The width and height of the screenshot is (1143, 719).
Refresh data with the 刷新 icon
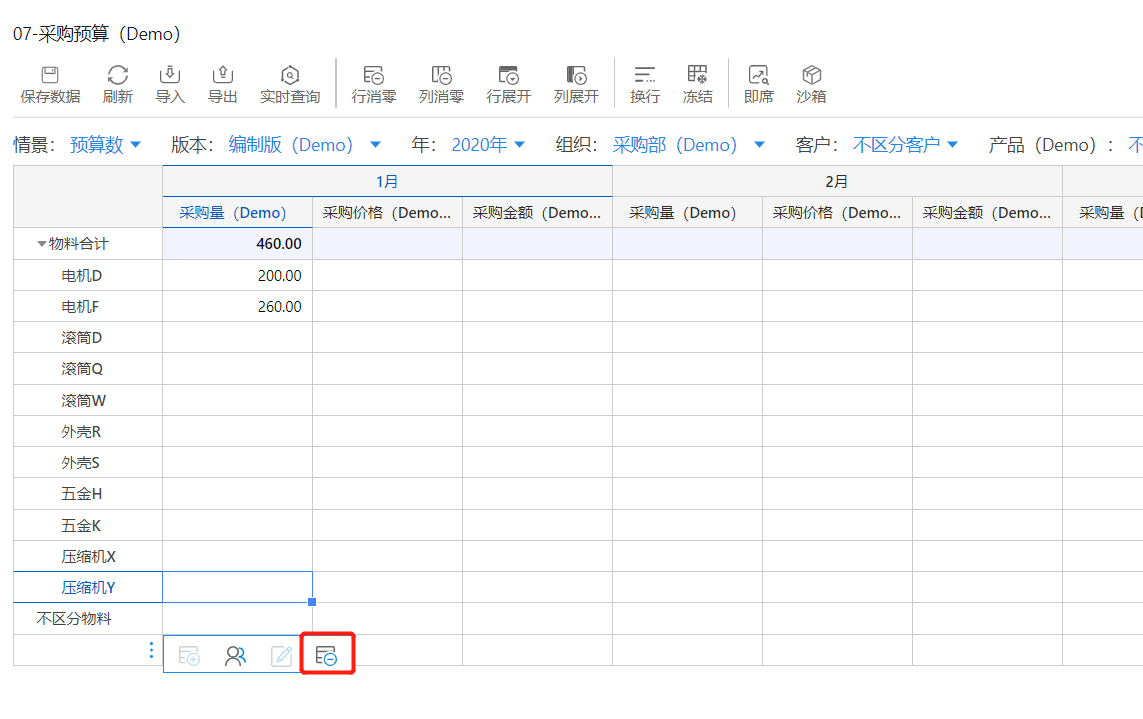(x=118, y=76)
